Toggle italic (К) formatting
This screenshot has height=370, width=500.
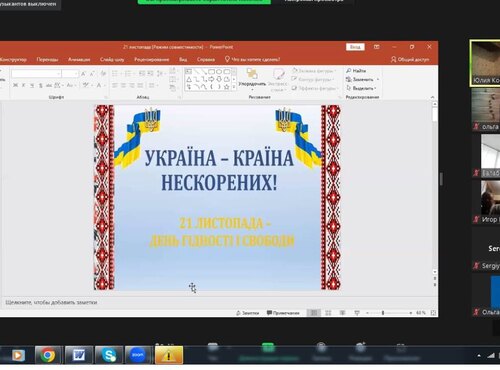[x=24, y=85]
